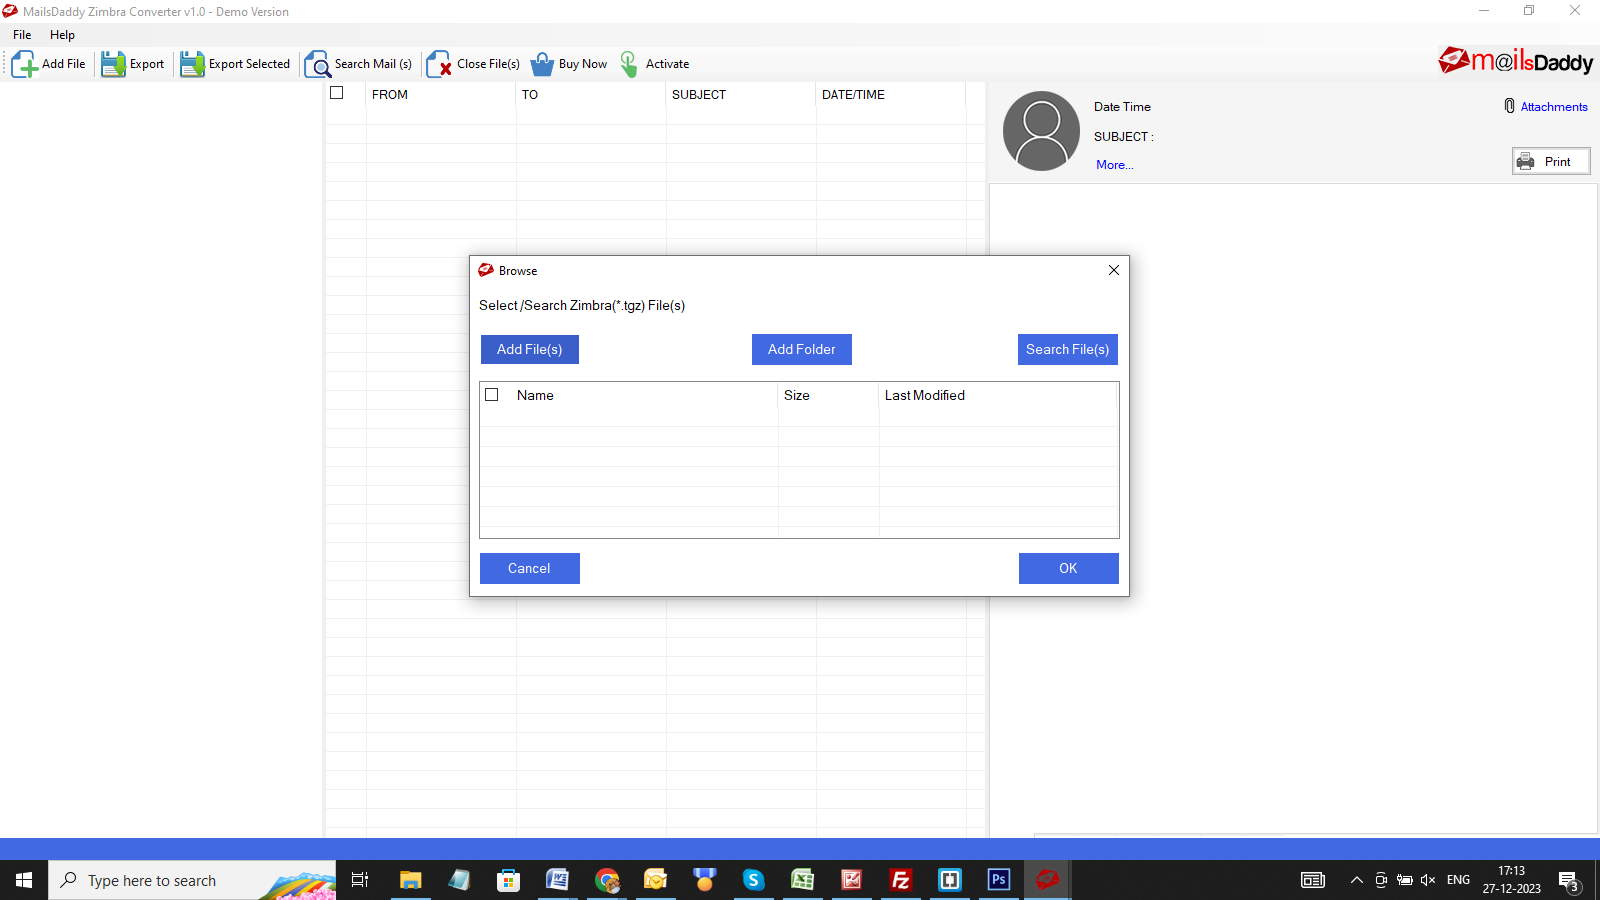The width and height of the screenshot is (1600, 900).
Task: Click the MailsDaddy logo in the toolbar
Action: click(1515, 61)
